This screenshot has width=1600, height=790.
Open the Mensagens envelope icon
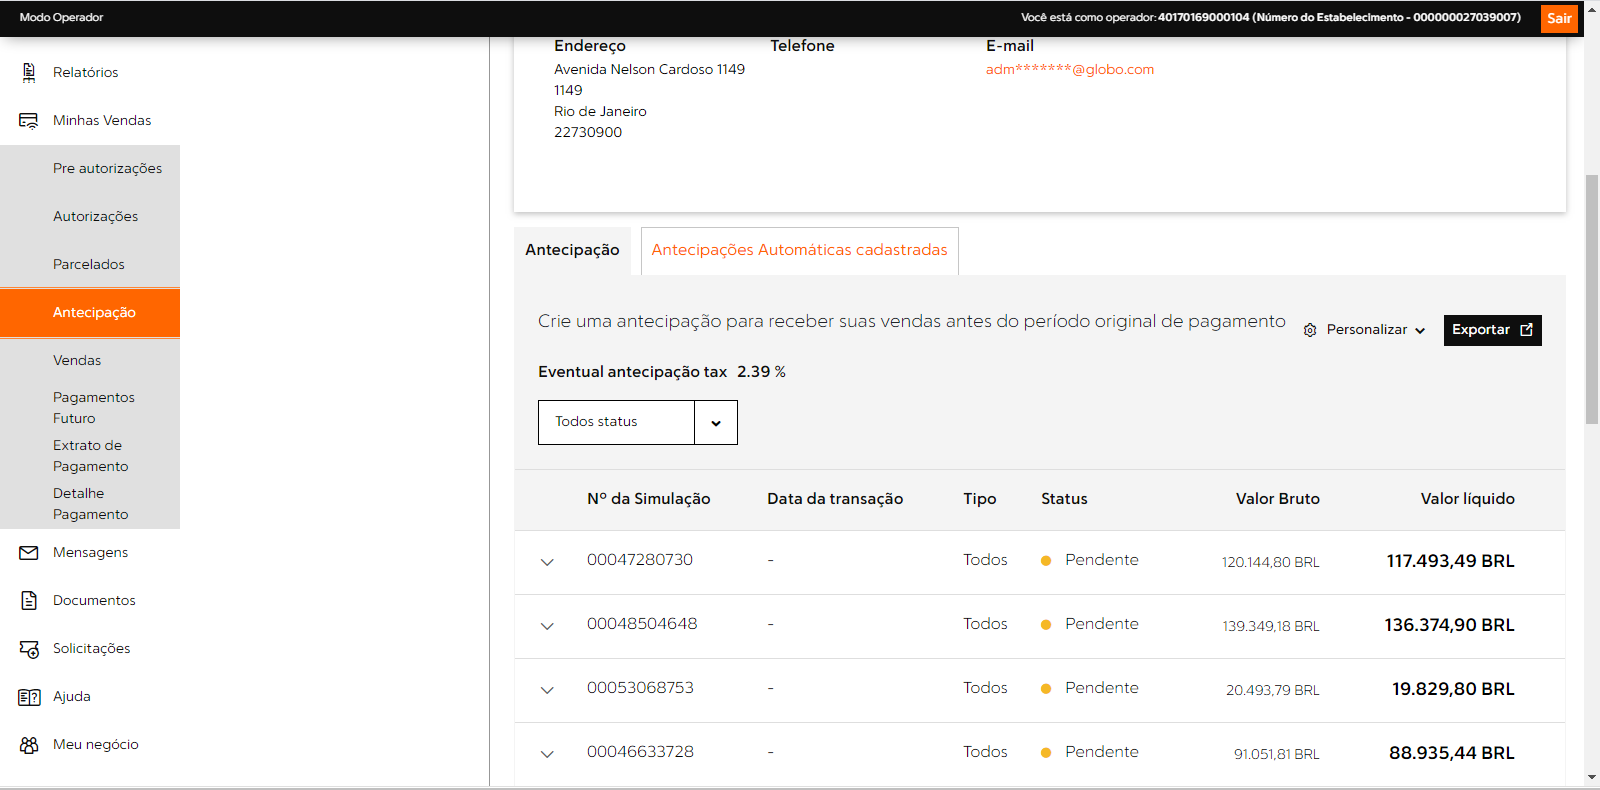click(29, 552)
